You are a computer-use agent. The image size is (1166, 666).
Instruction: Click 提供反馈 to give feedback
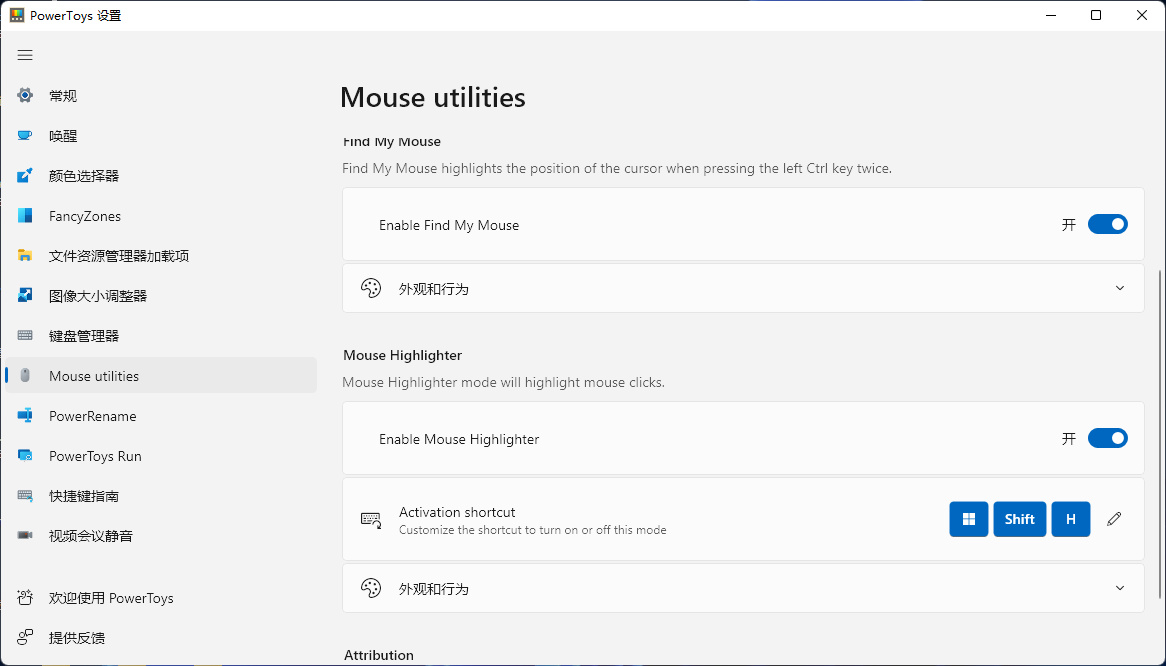tap(76, 638)
